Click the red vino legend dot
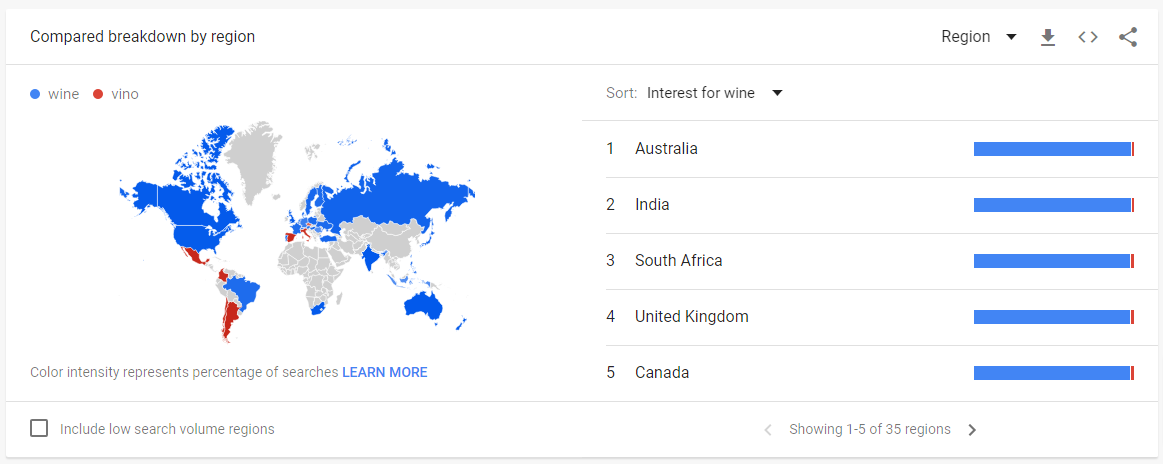1163x464 pixels. [98, 94]
